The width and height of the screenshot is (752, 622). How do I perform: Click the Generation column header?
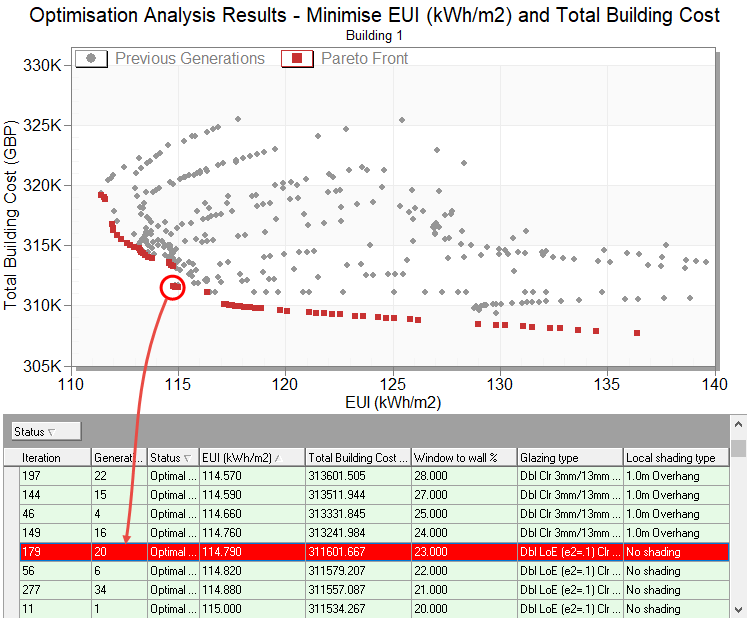[x=118, y=457]
